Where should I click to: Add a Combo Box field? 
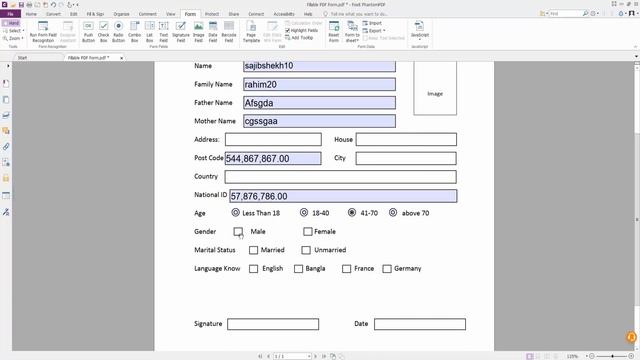point(134,31)
